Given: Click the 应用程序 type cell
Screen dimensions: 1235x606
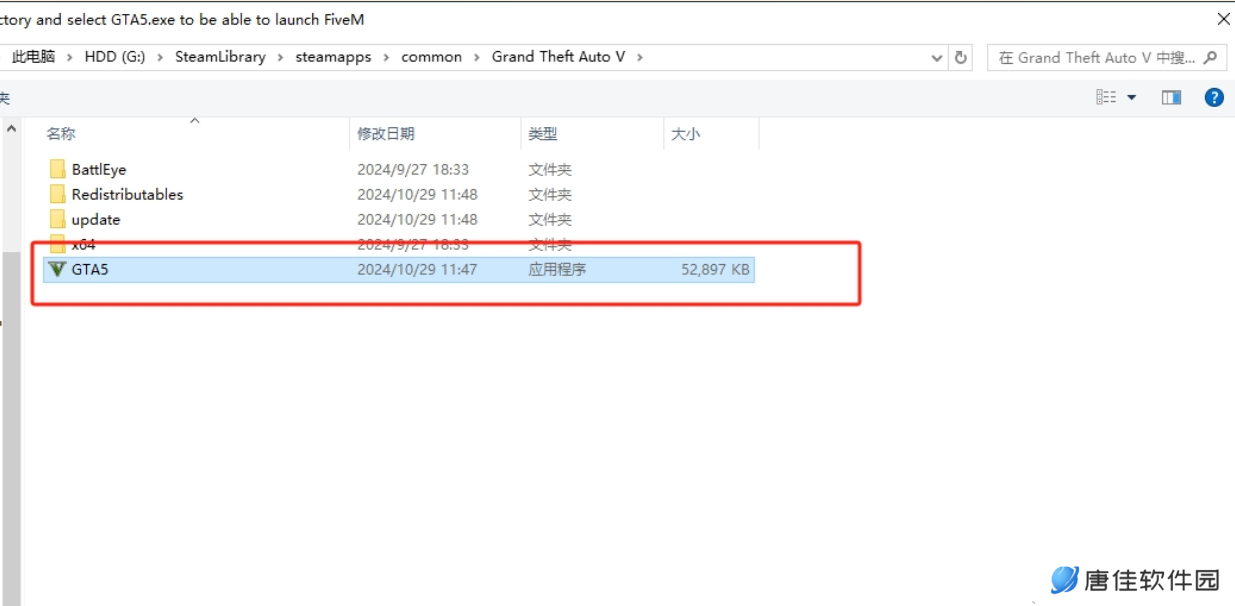Looking at the screenshot, I should pos(557,269).
